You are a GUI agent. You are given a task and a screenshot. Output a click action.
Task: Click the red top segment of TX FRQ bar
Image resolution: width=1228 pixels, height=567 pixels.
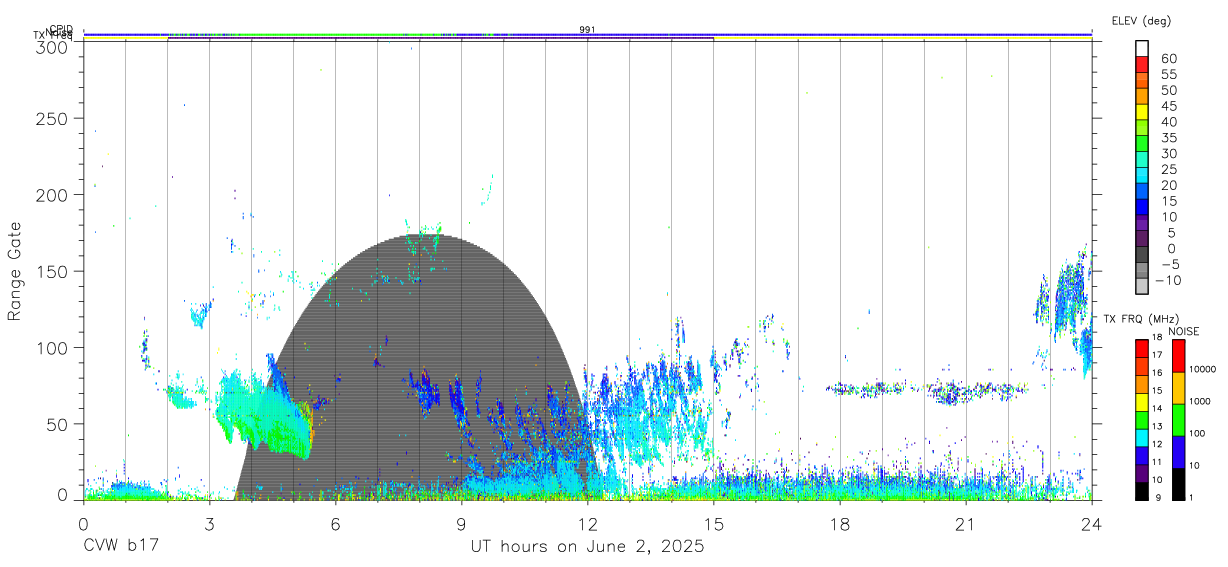(x=1142, y=349)
